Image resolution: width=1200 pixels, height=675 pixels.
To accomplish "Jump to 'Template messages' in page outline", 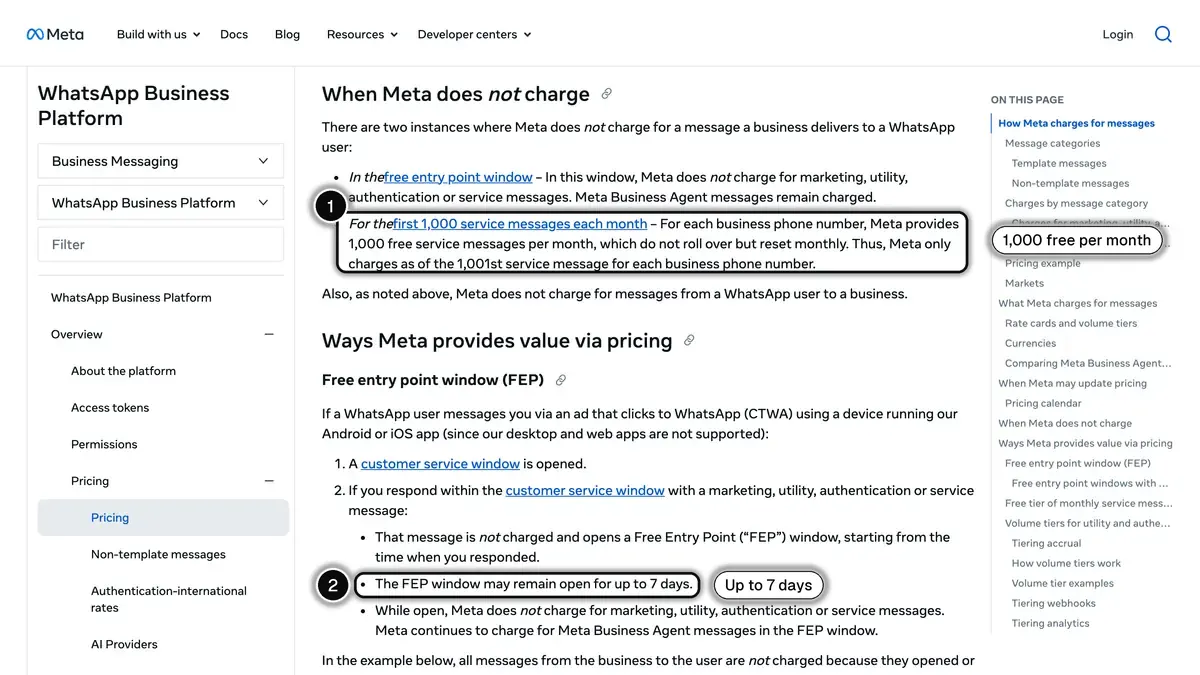I will [x=1059, y=163].
